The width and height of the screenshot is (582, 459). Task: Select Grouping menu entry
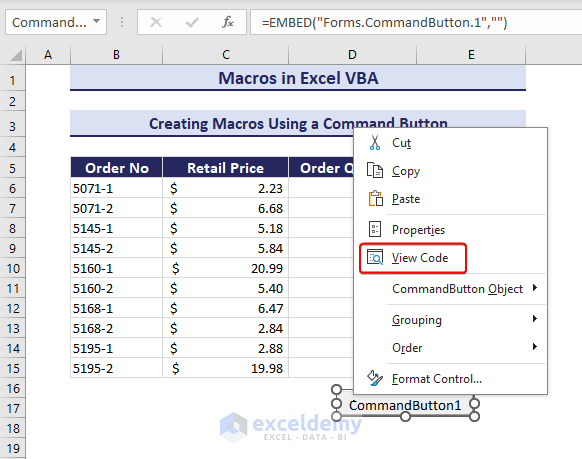(450, 319)
